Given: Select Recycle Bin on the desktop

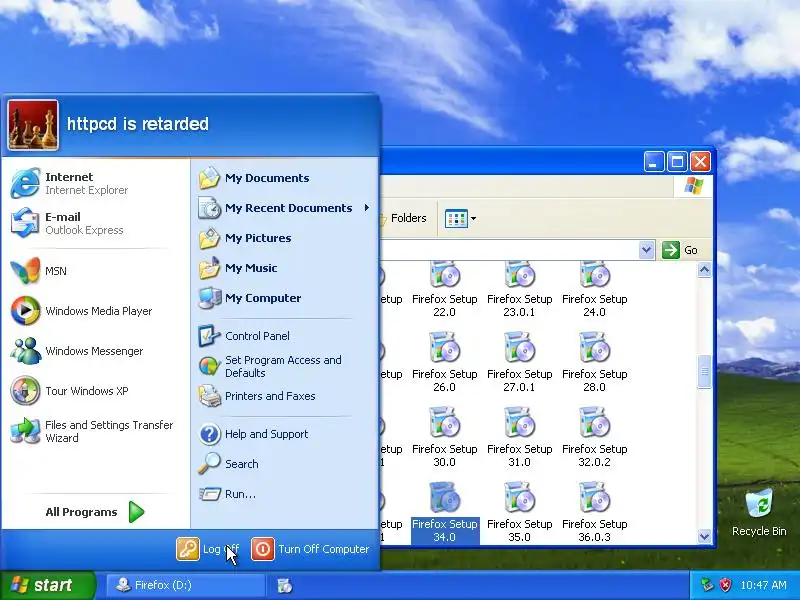Looking at the screenshot, I should (759, 513).
